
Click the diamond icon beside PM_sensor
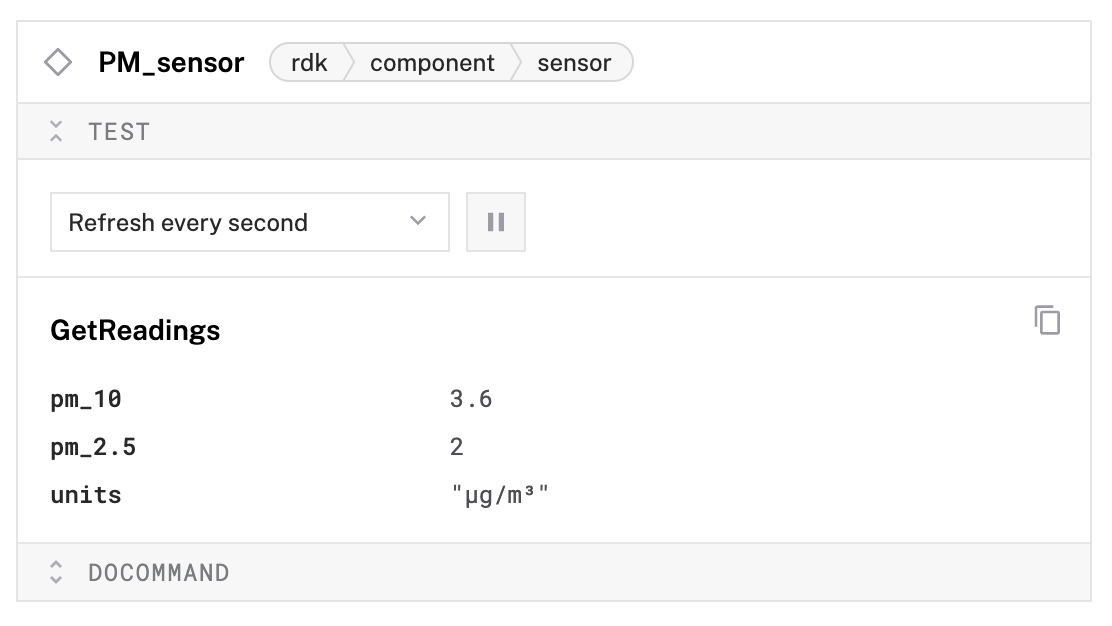coord(58,63)
